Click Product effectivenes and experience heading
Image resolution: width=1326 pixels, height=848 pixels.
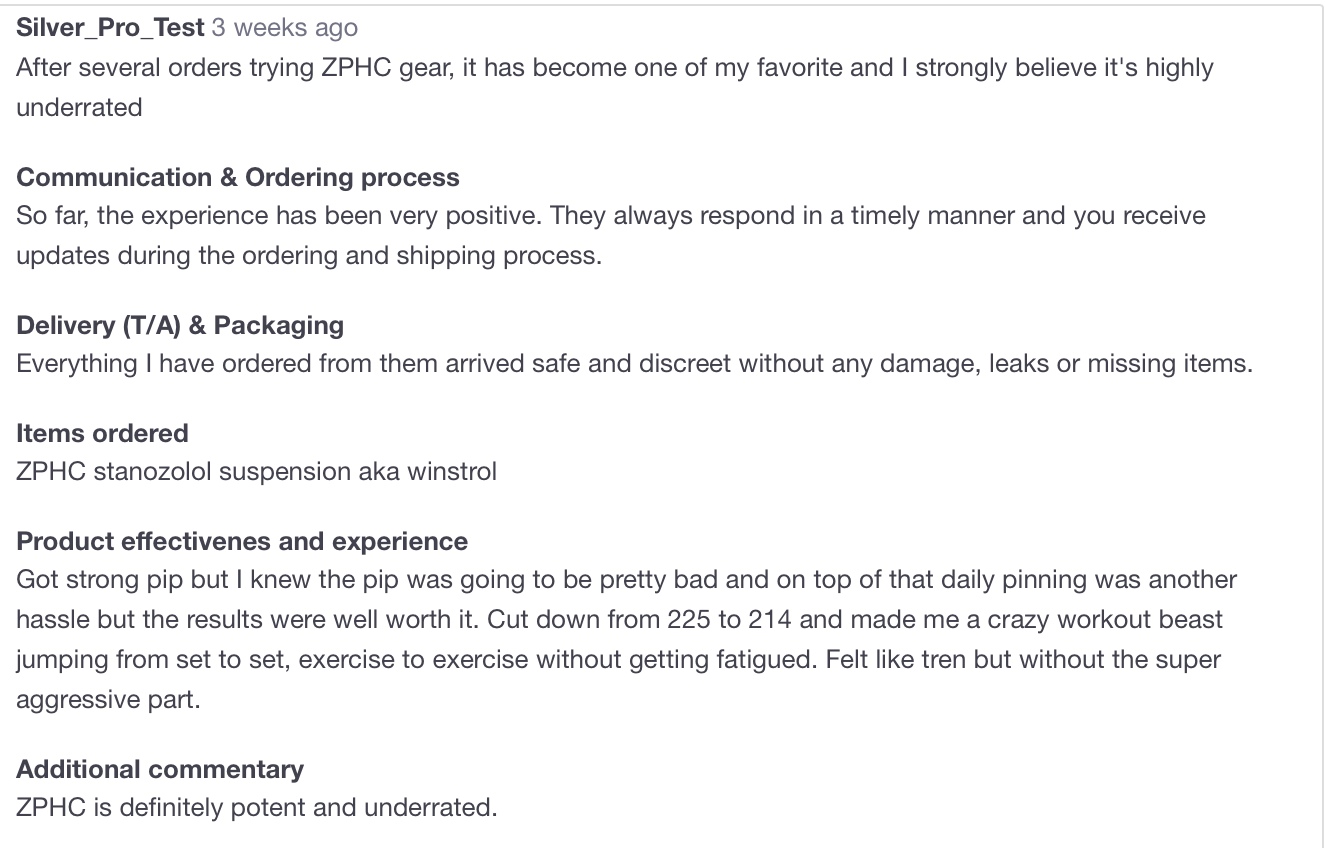tap(242, 541)
